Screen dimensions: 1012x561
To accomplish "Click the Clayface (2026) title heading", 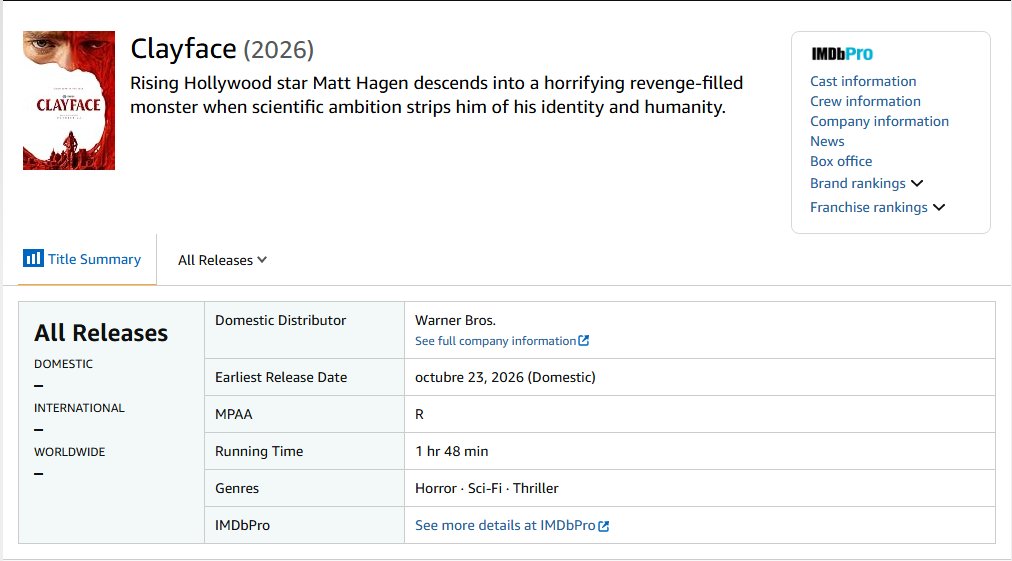I will point(222,49).
